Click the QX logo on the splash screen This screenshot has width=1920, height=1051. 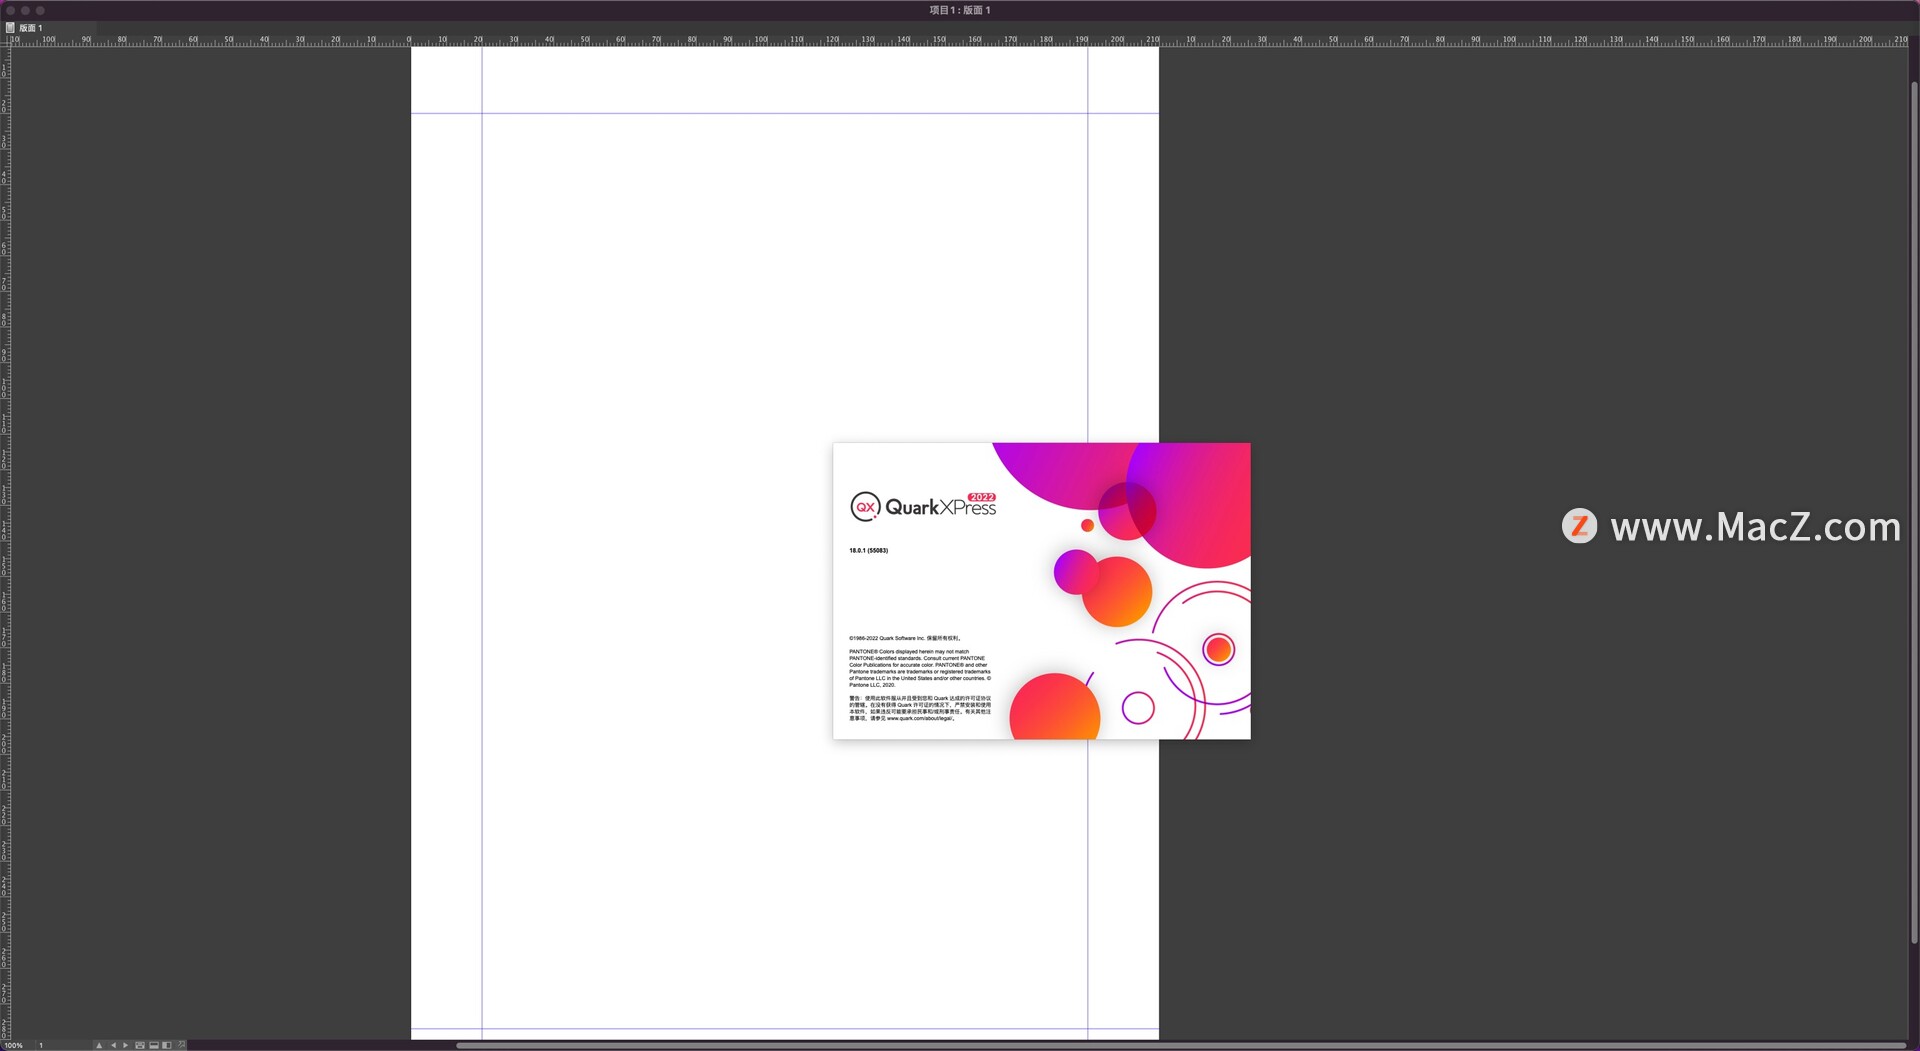(865, 507)
